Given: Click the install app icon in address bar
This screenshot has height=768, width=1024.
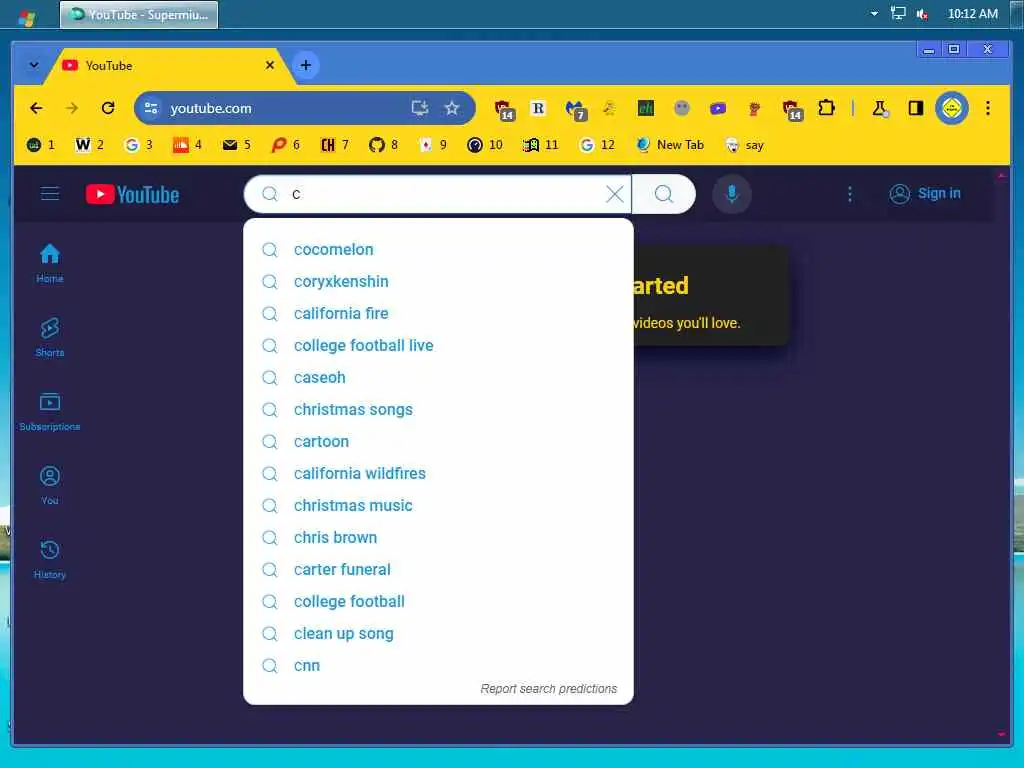Looking at the screenshot, I should click(x=419, y=108).
